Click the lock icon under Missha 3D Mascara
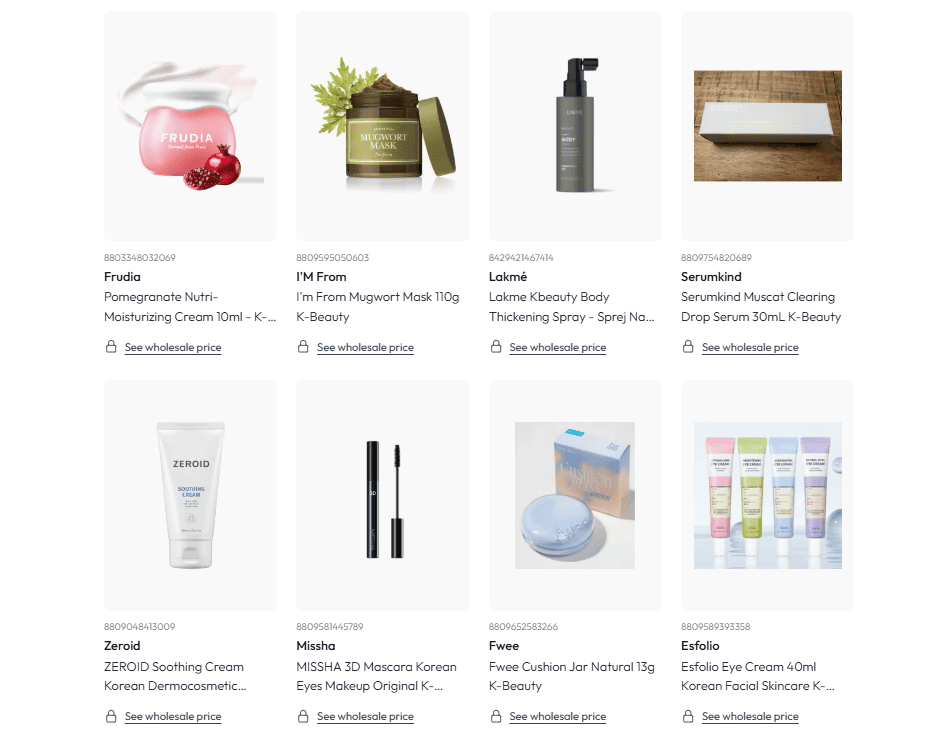The image size is (945, 741). pyautogui.click(x=303, y=716)
